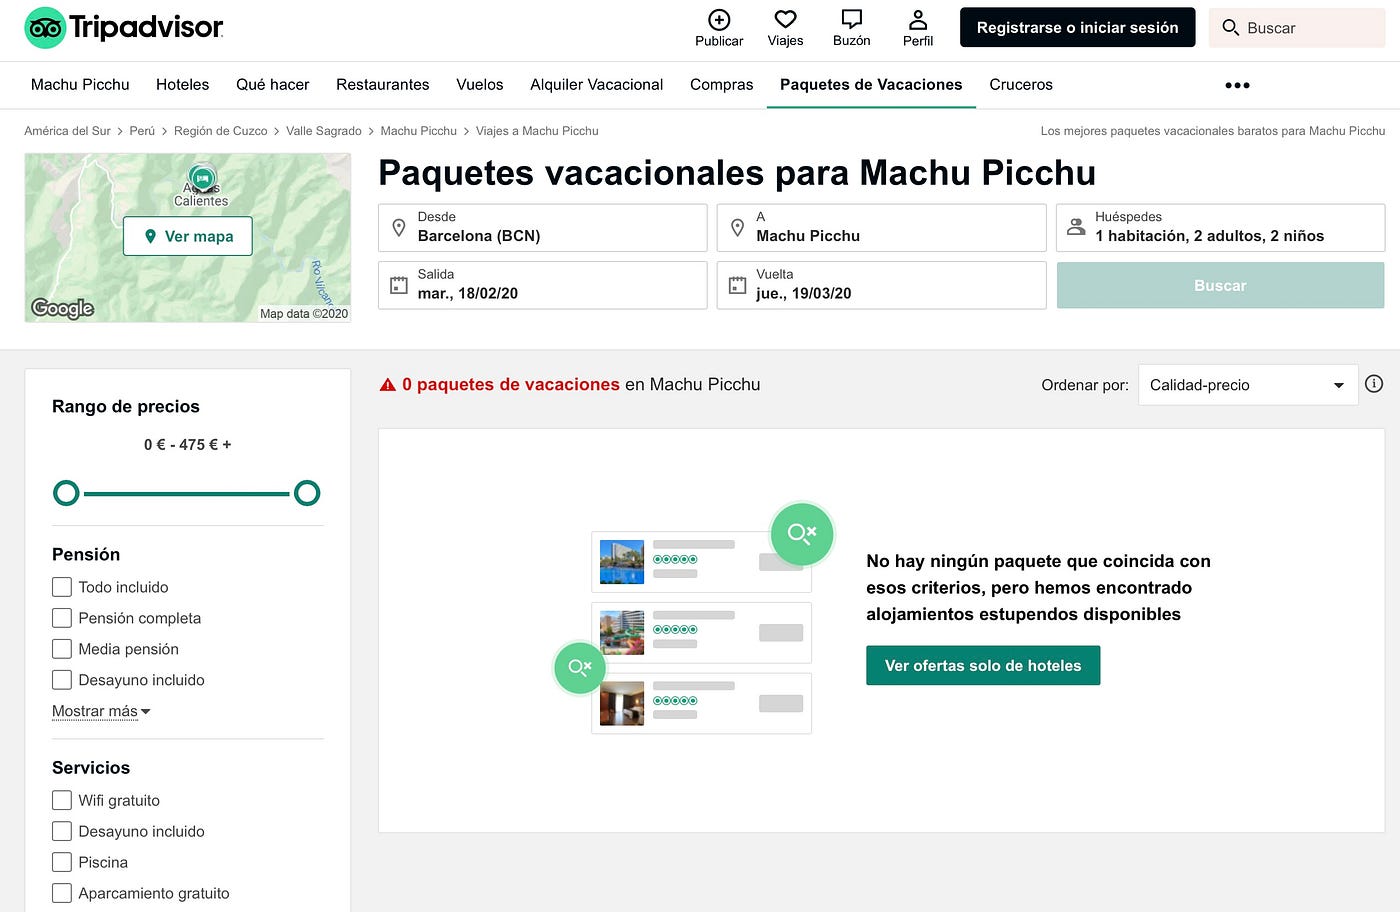The image size is (1400, 912).
Task: Edit the Desde Barcelona (BCN) field
Action: (542, 228)
